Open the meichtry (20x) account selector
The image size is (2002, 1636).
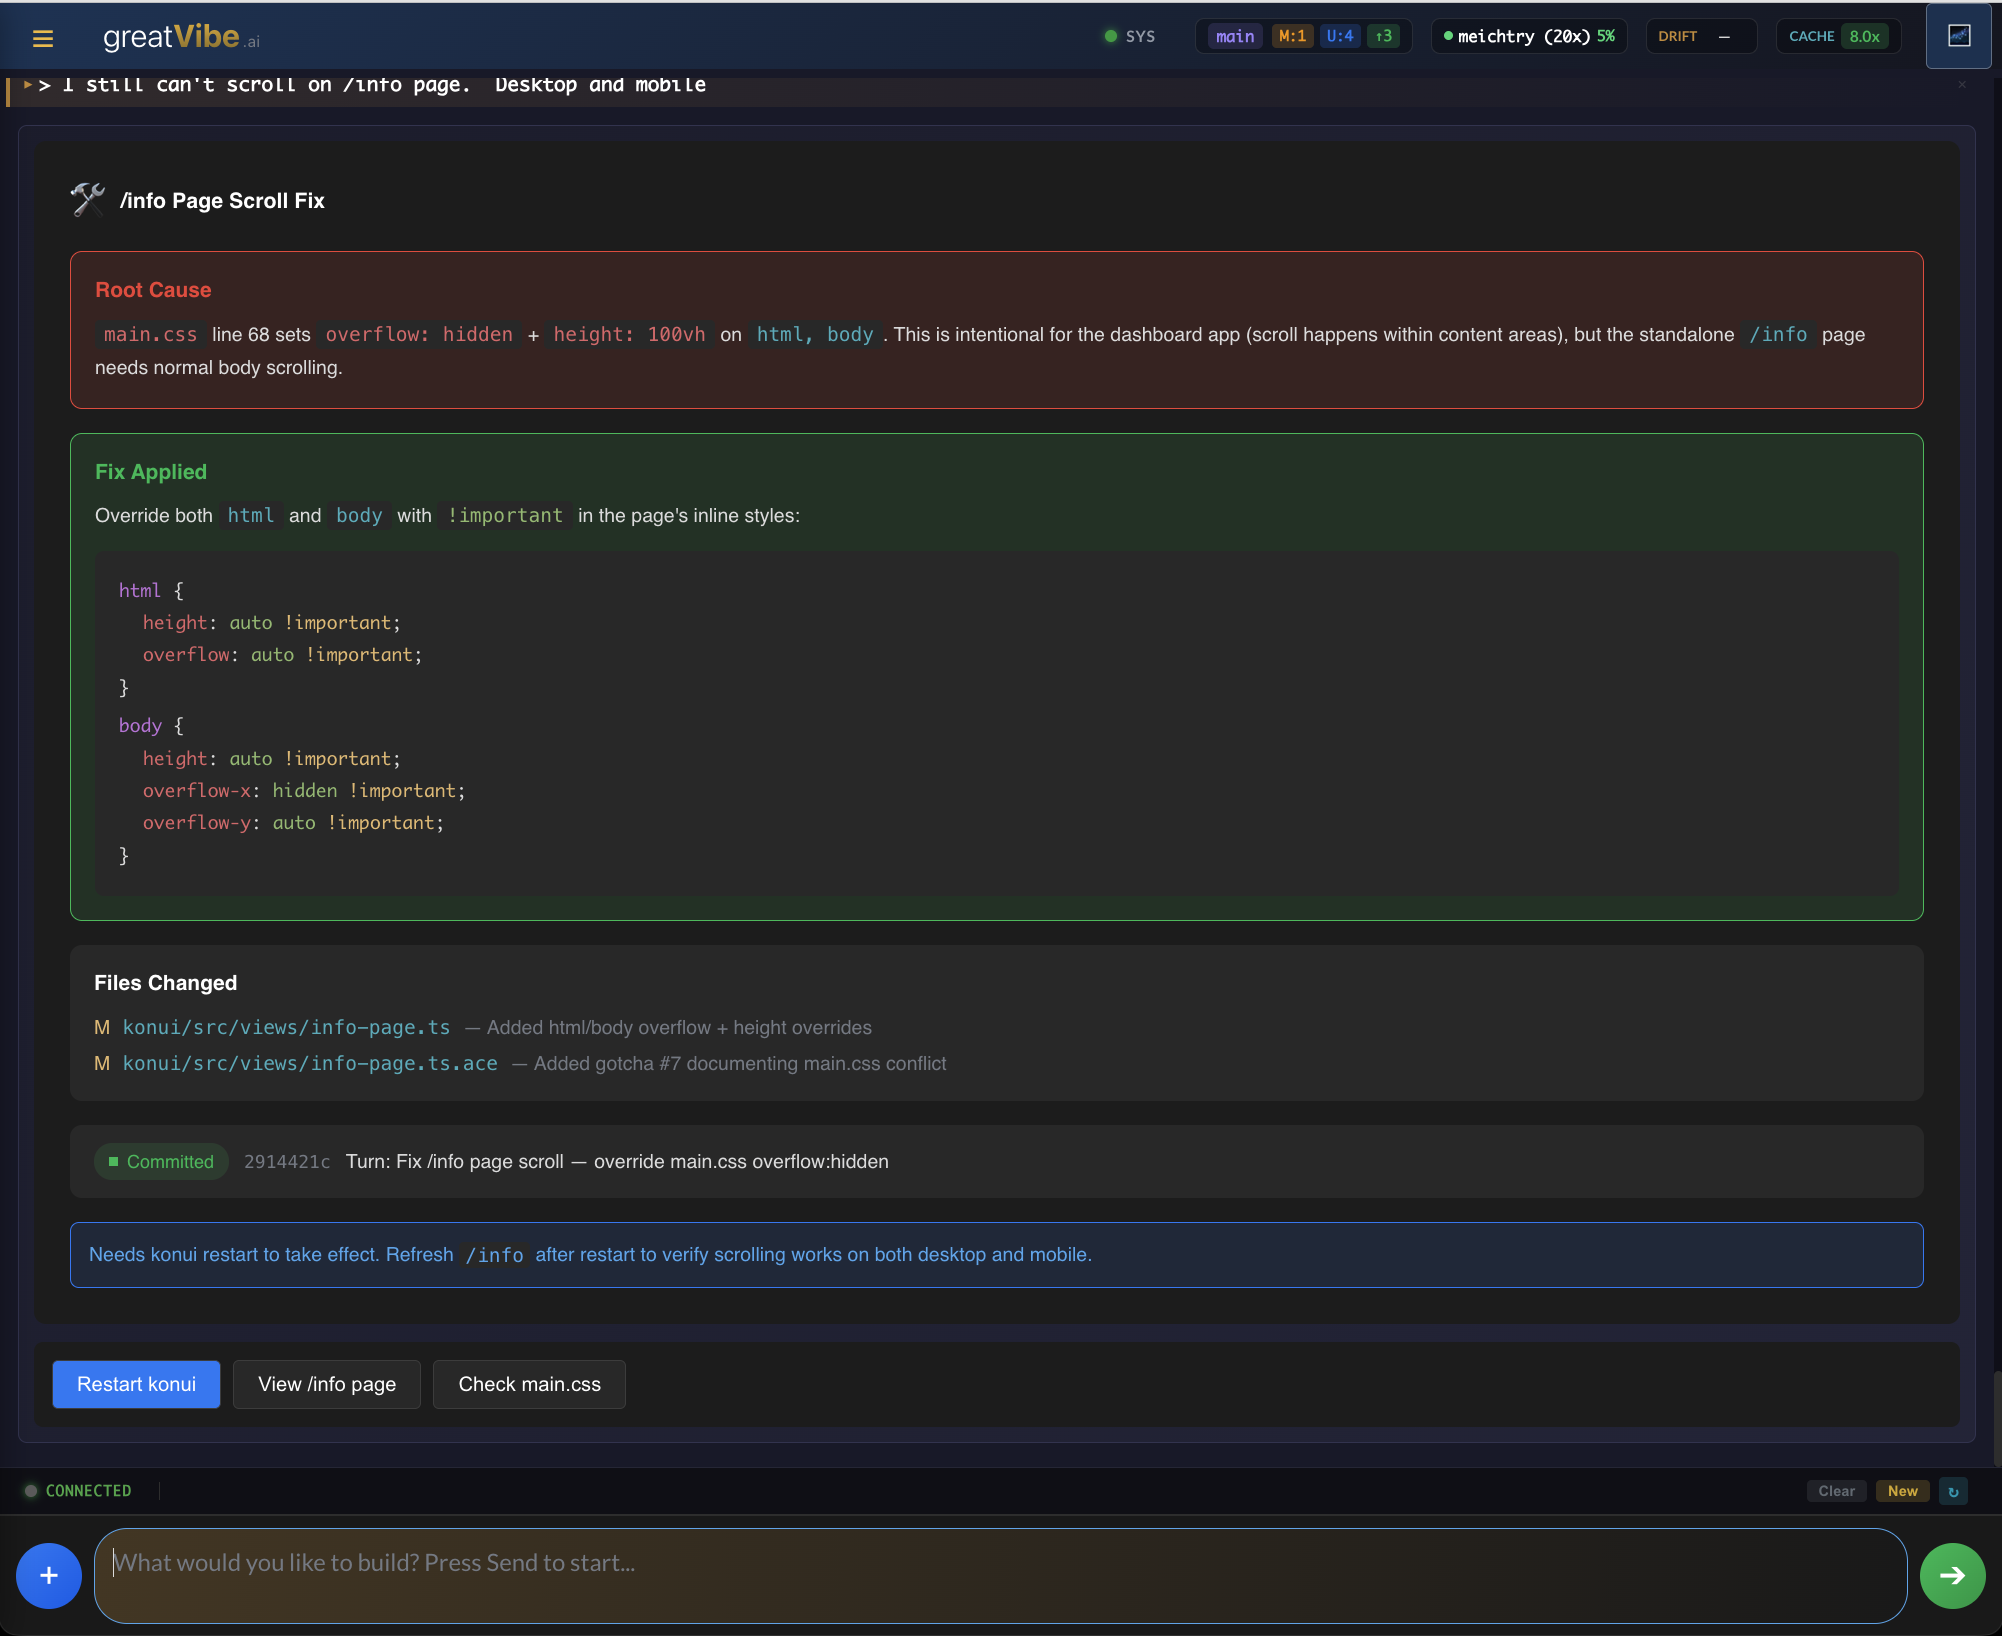click(1528, 36)
